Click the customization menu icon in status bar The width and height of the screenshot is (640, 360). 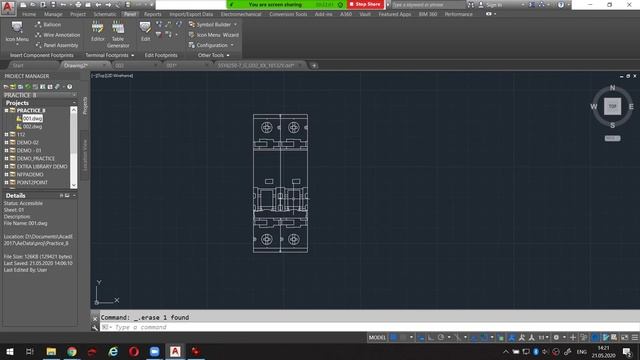click(635, 338)
